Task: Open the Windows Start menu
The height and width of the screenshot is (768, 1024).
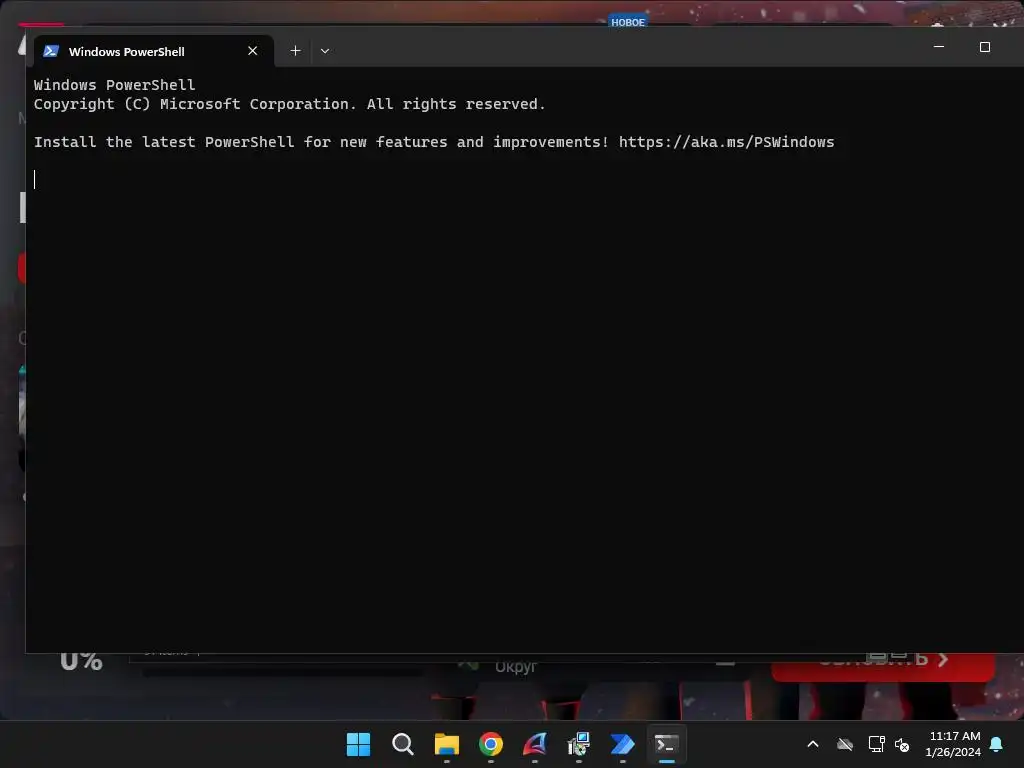Action: tap(358, 744)
